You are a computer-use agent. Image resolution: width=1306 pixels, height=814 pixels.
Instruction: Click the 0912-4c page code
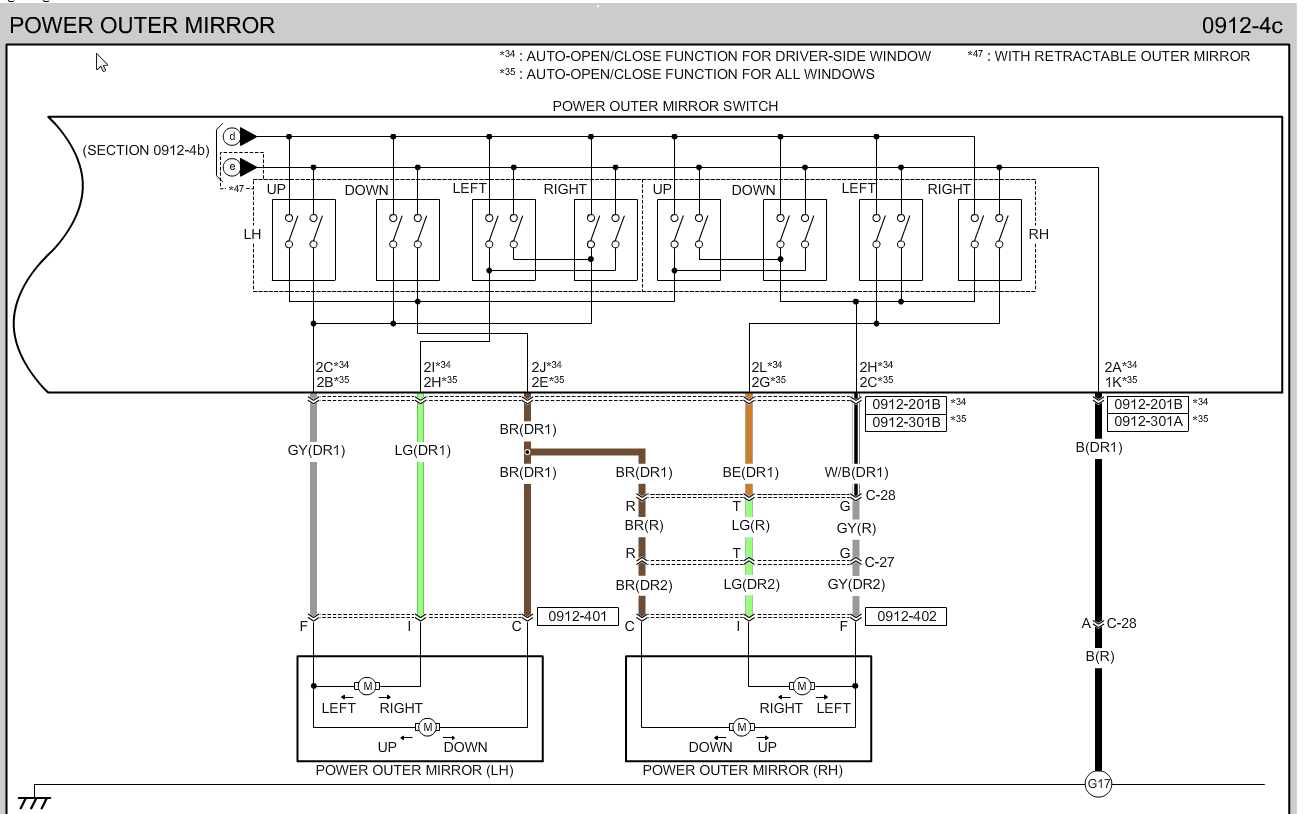1242,26
